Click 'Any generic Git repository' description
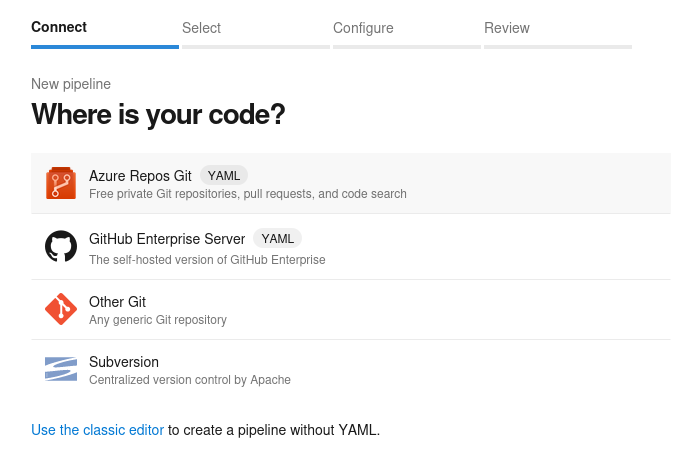673x465 pixels. tap(158, 320)
